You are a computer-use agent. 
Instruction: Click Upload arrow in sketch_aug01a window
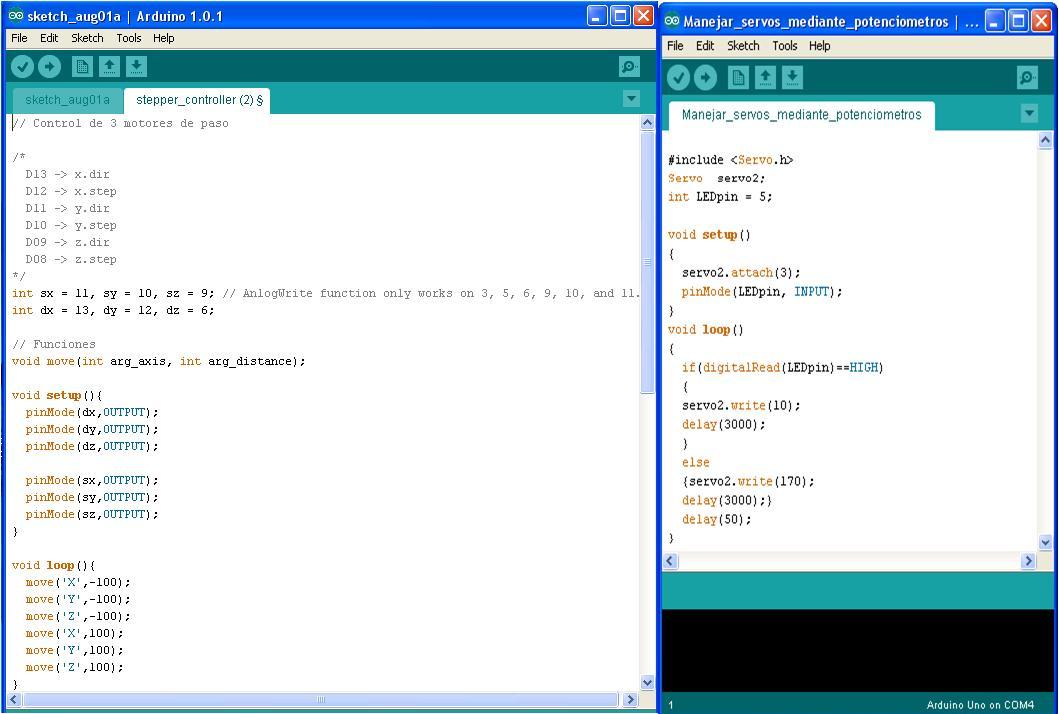coord(49,66)
